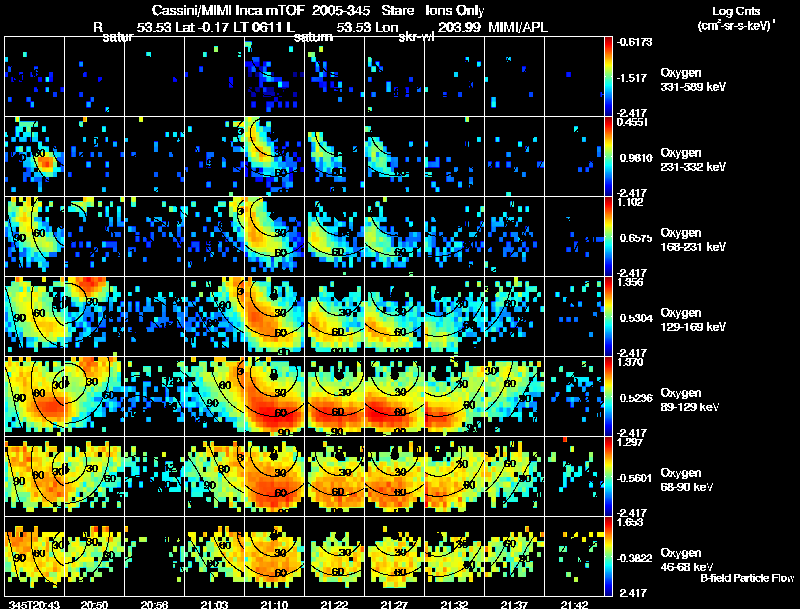Click the 'Ions Only' text in title
The image size is (800, 609).
(455, 11)
